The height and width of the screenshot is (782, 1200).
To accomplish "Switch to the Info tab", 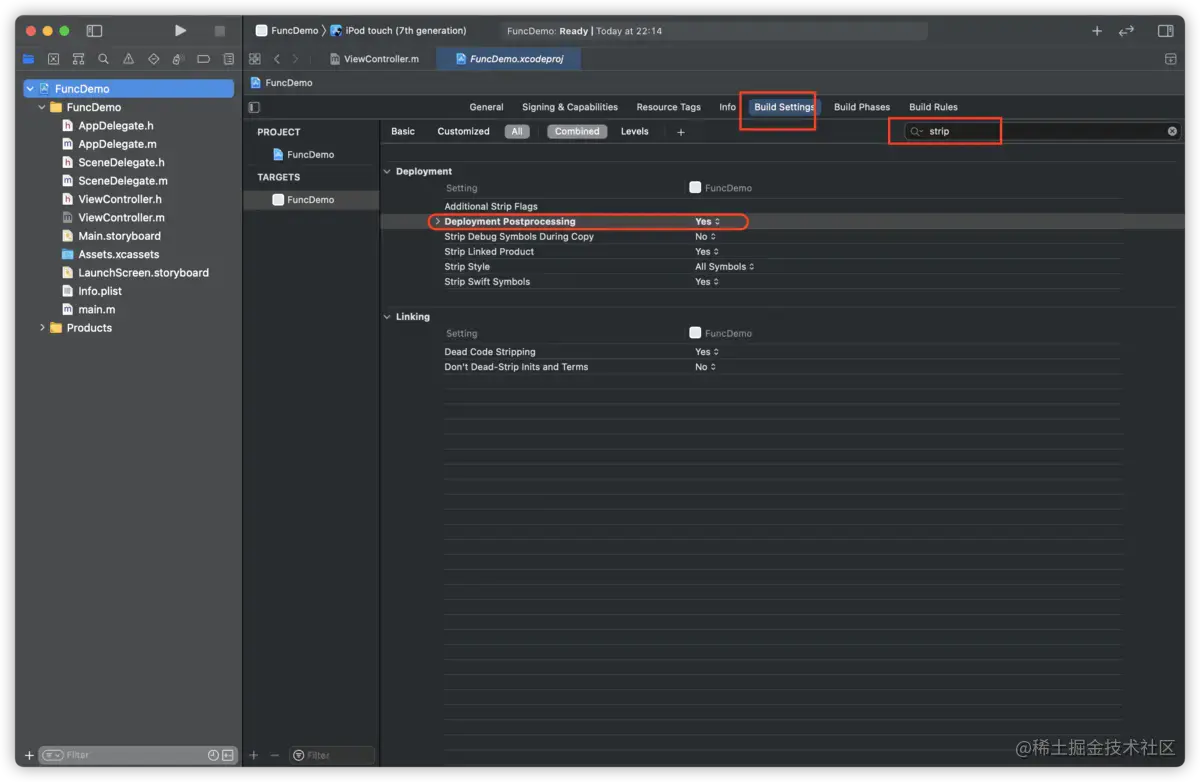I will [727, 107].
